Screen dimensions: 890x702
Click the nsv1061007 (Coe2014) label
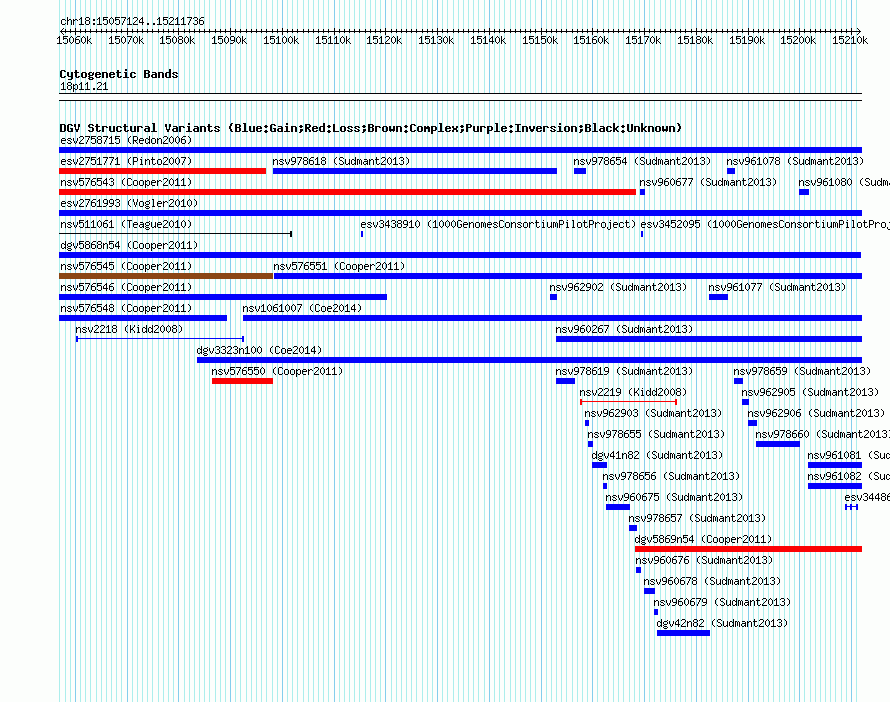tap(302, 308)
